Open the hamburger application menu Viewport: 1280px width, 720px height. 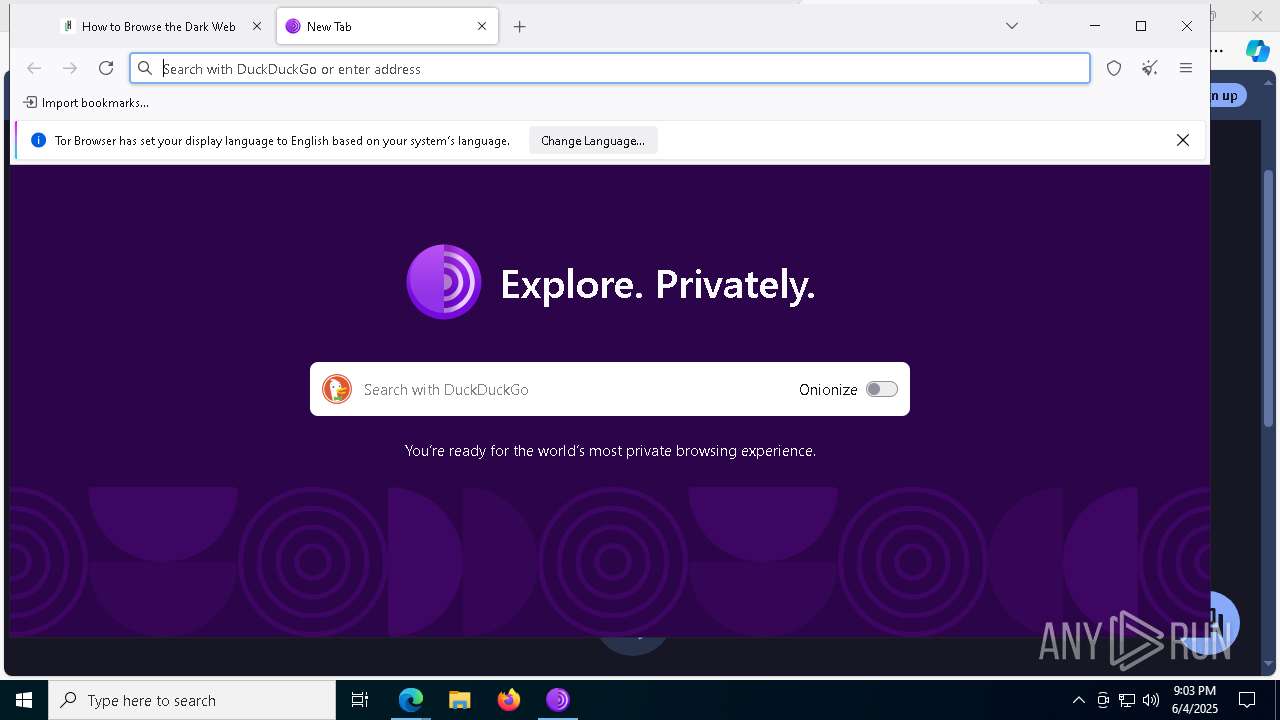tap(1186, 68)
